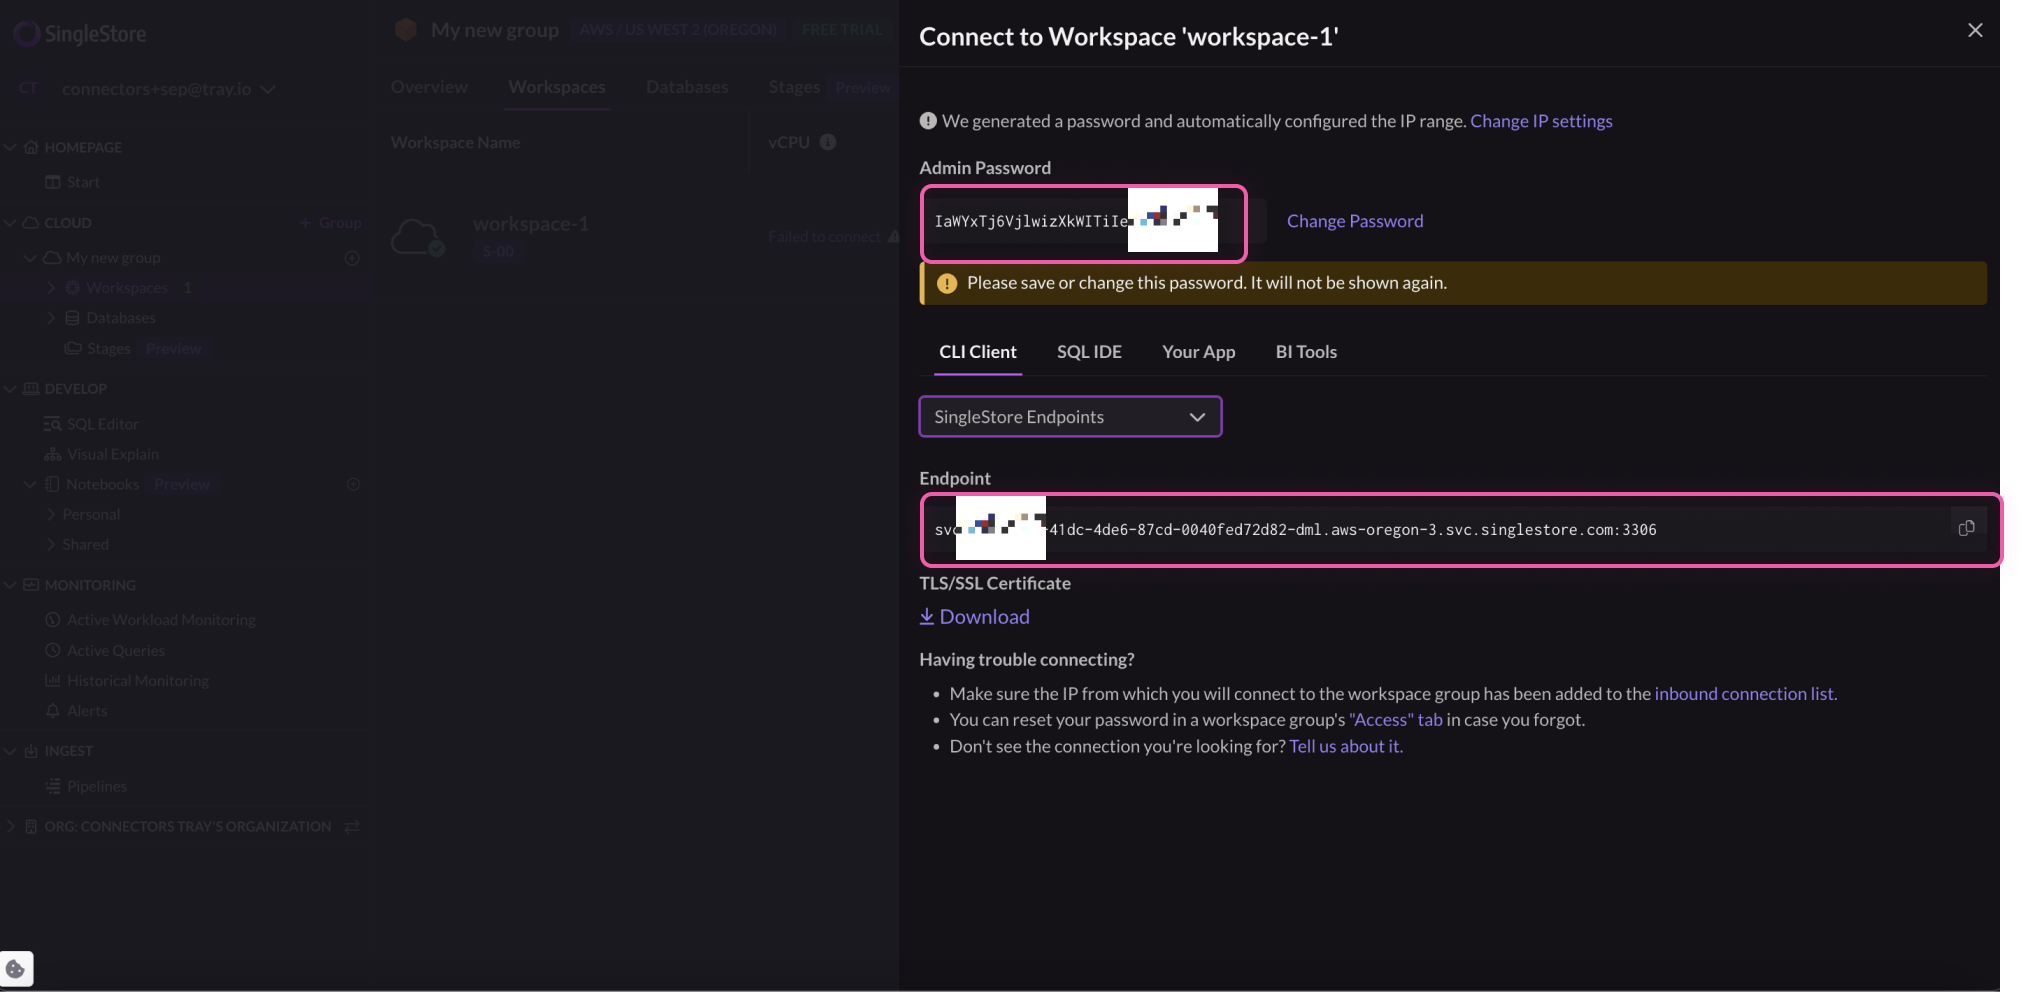Click the Download certificate arrow icon
The image size is (2024, 992).
pos(927,617)
